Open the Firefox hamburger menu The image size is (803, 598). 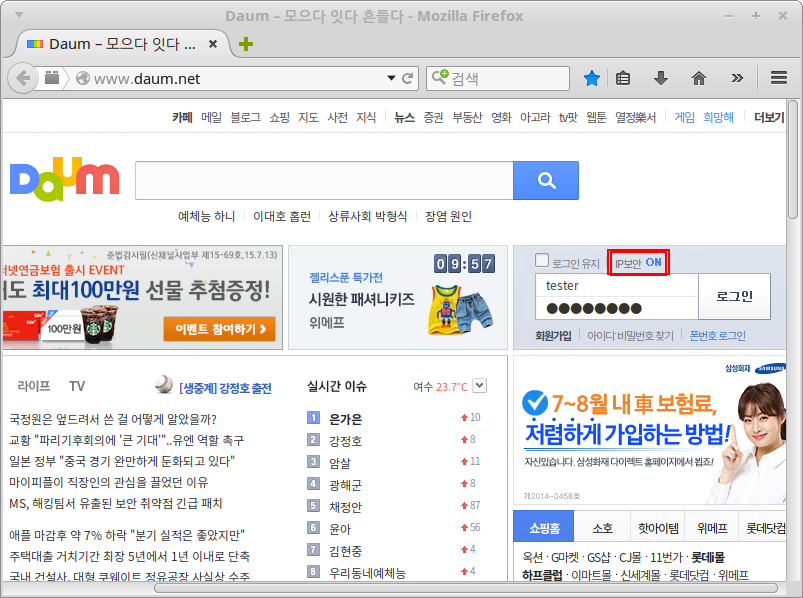778,78
